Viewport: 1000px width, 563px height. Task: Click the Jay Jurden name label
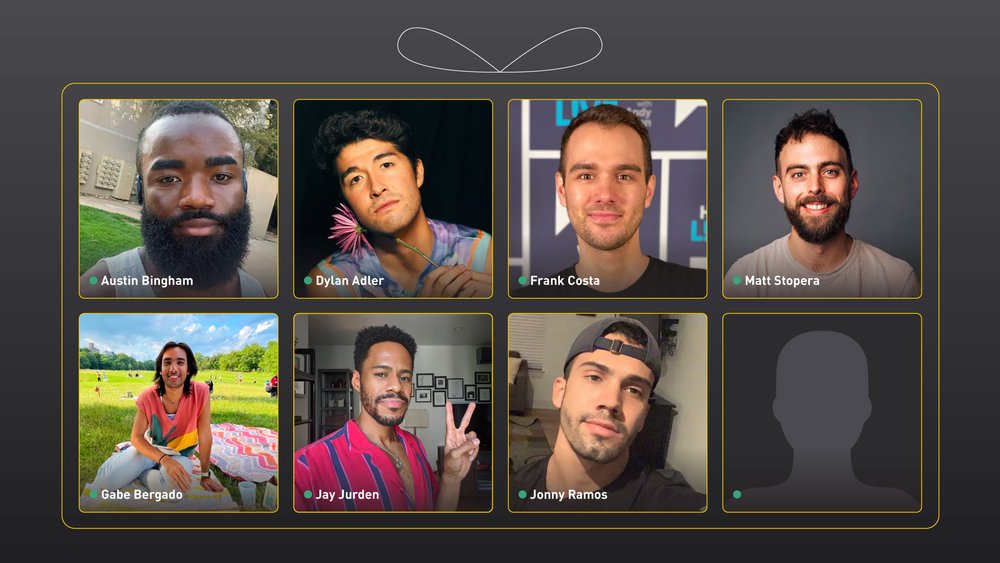click(x=347, y=495)
